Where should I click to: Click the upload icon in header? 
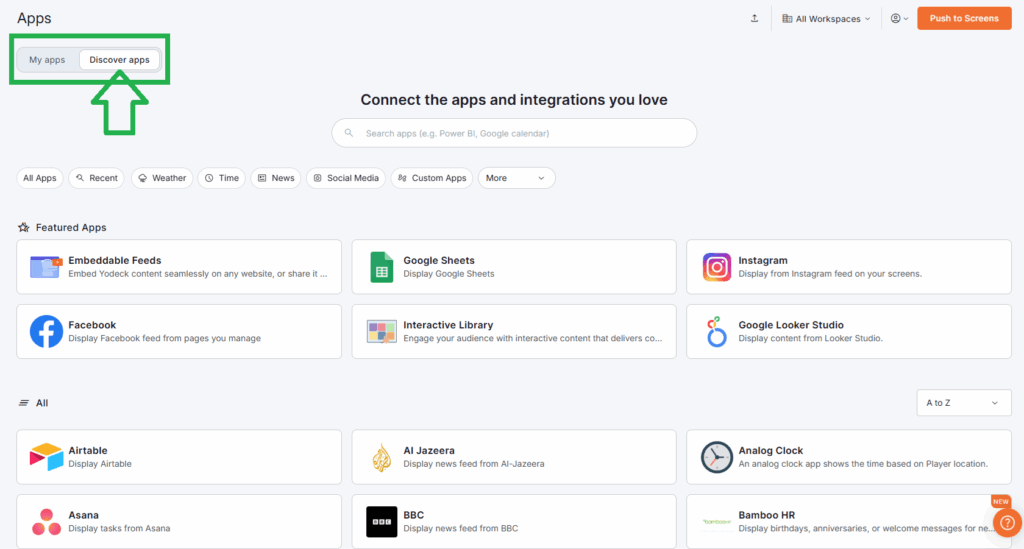[754, 19]
